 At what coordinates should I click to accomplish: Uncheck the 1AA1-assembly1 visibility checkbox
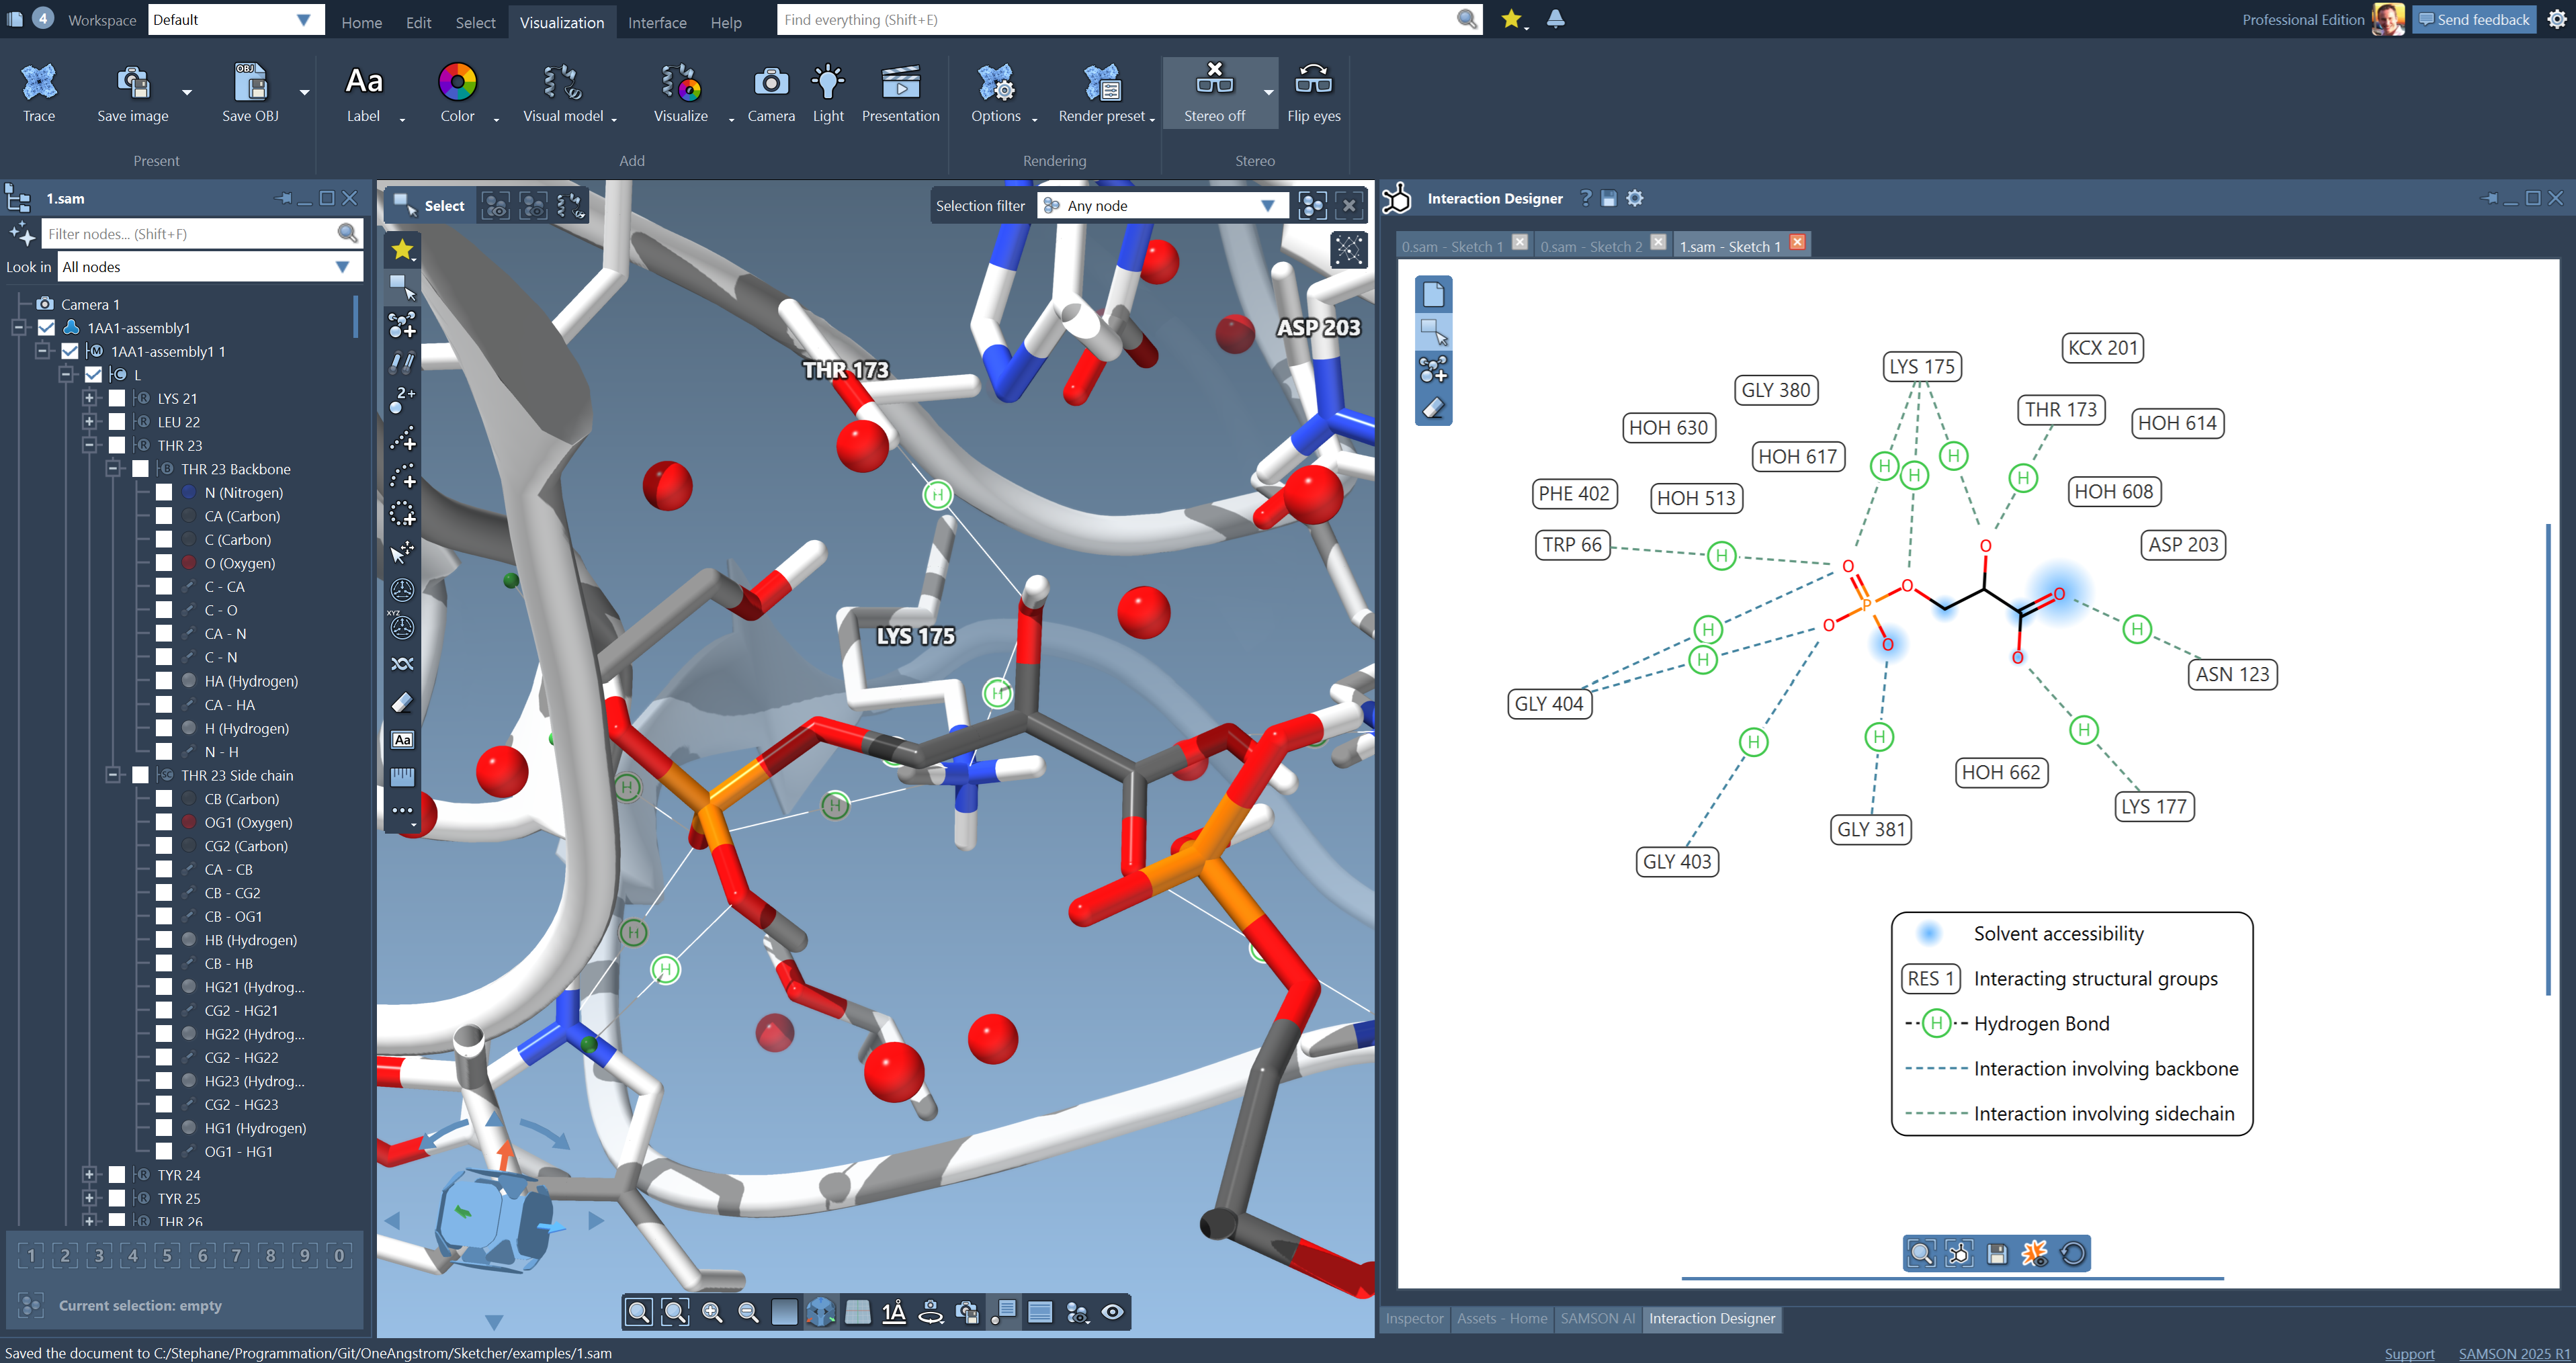46,328
